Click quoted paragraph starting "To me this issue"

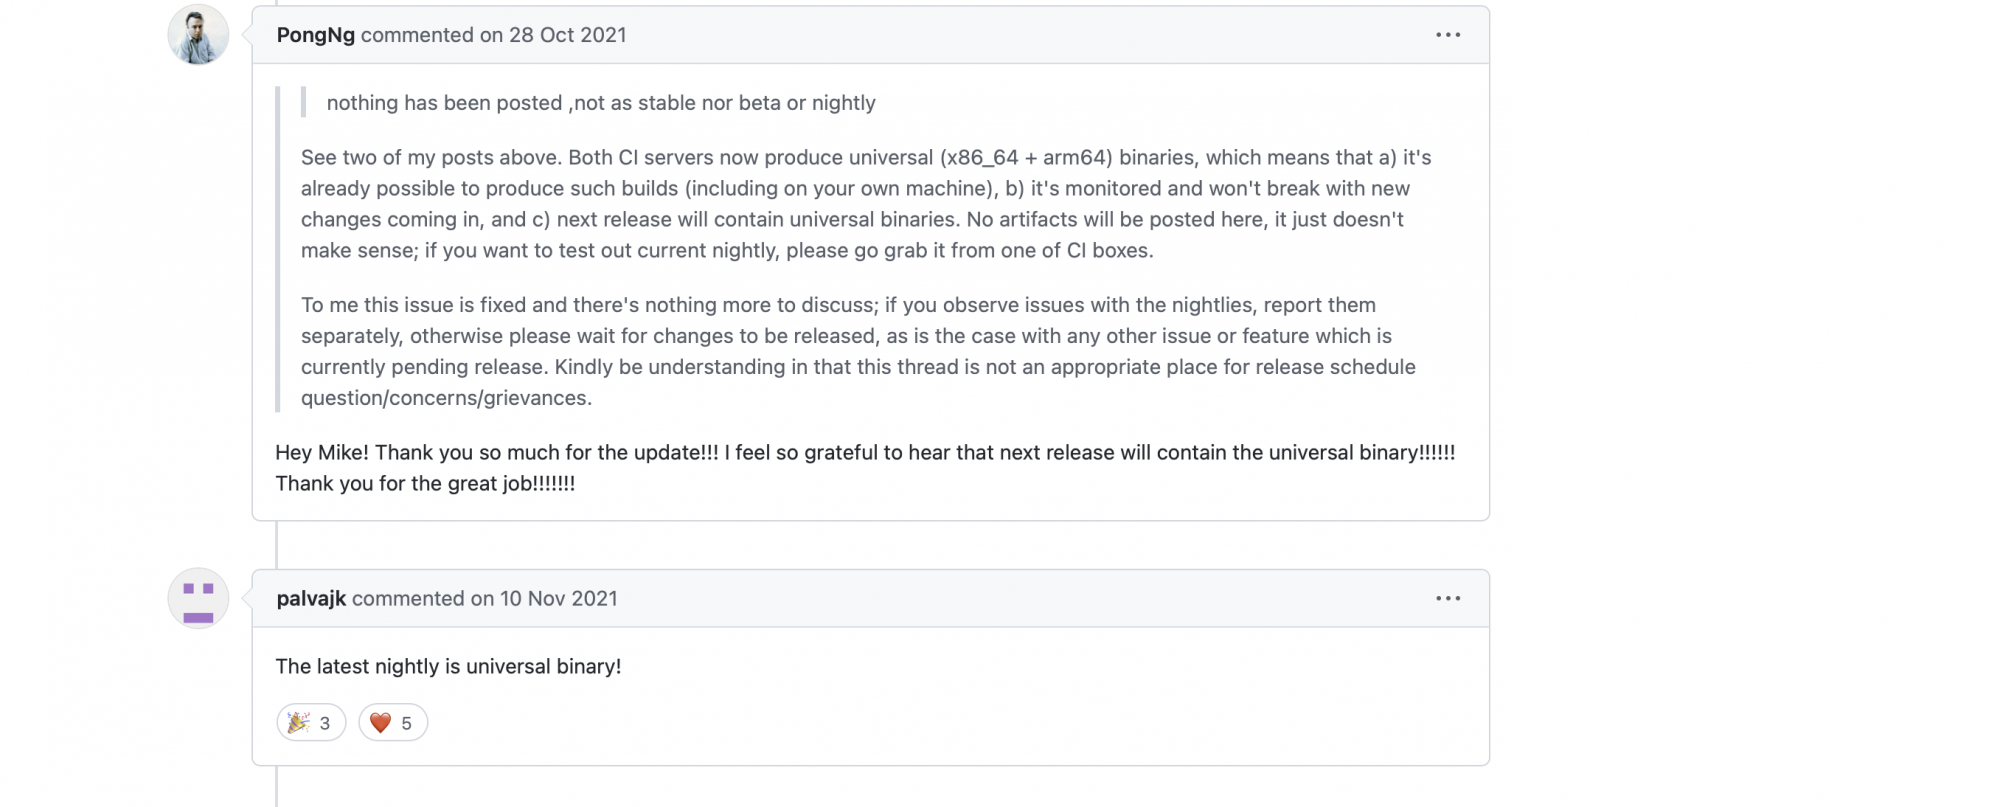pyautogui.click(x=850, y=351)
